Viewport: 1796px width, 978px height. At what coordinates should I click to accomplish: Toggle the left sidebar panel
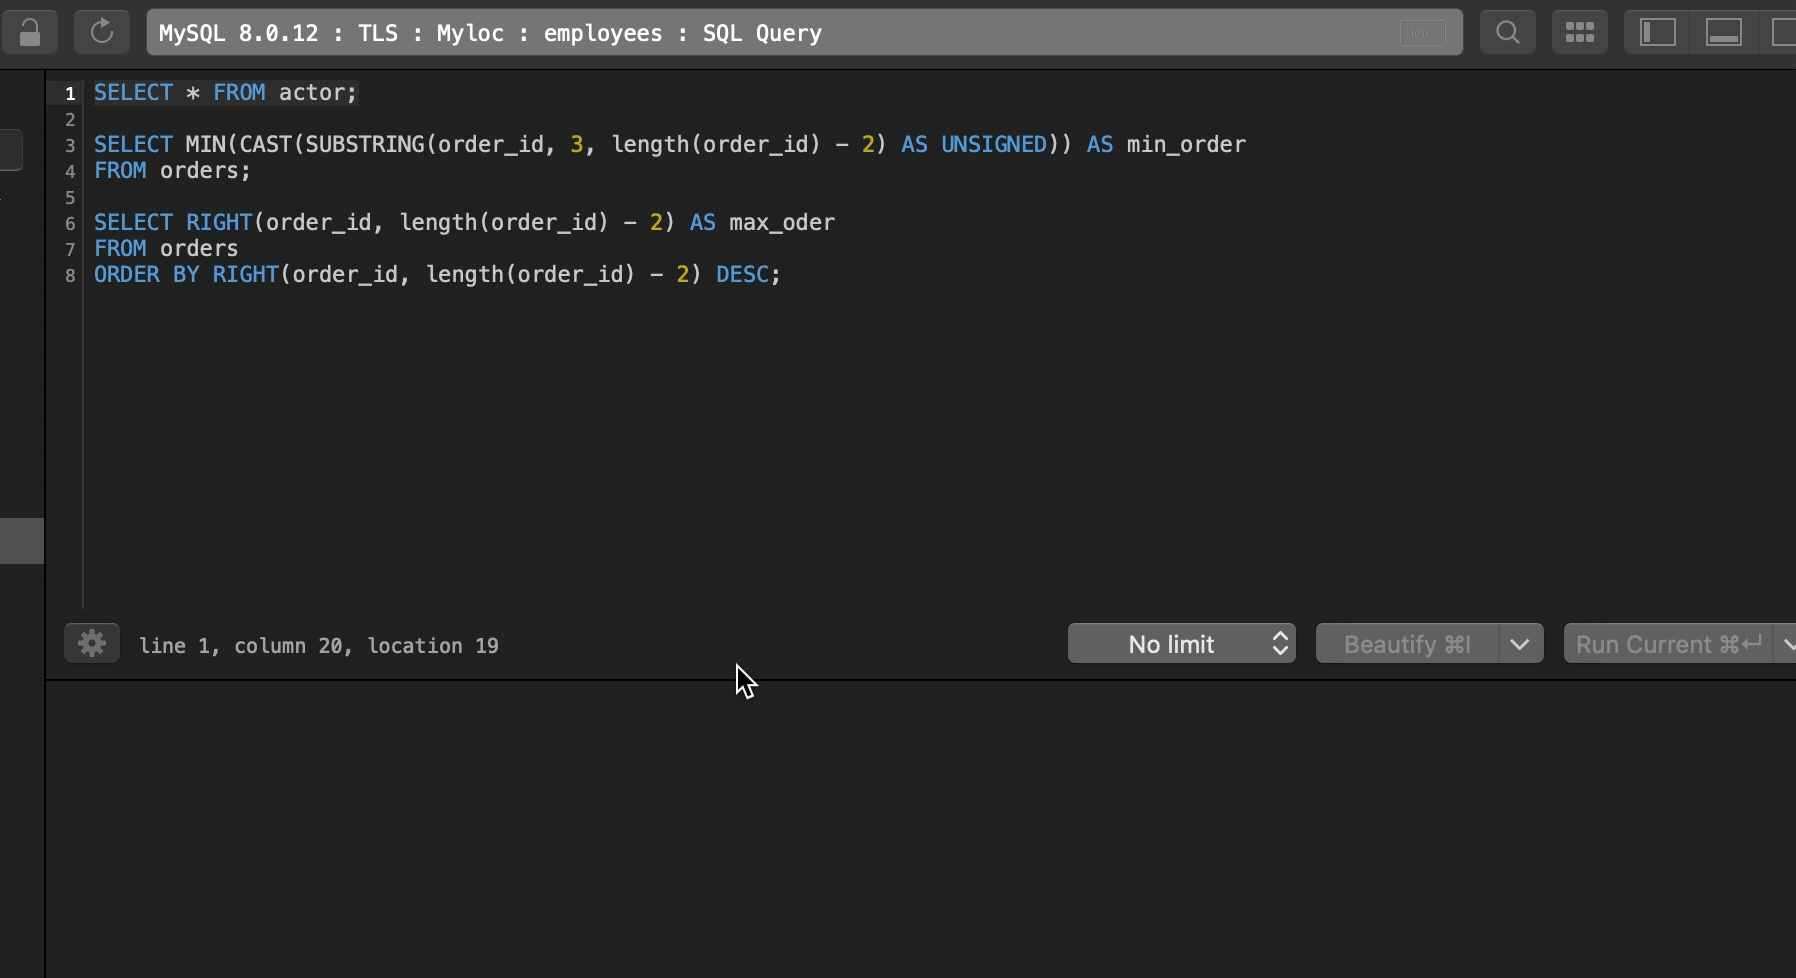[x=1657, y=33]
